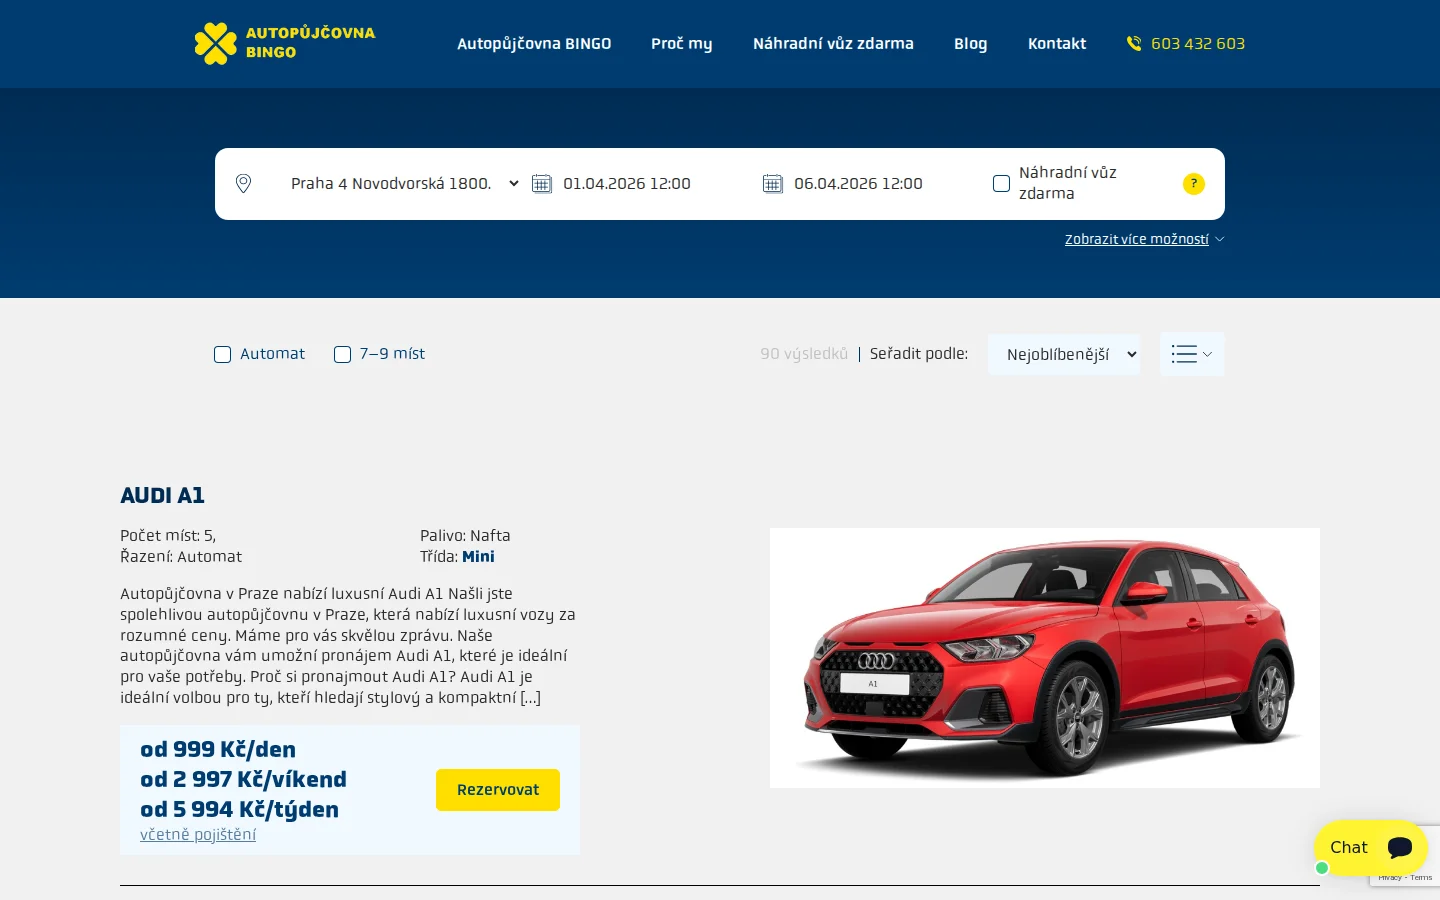This screenshot has height=900, width=1440.
Task: Open the Kontakt menu item
Action: [1057, 43]
